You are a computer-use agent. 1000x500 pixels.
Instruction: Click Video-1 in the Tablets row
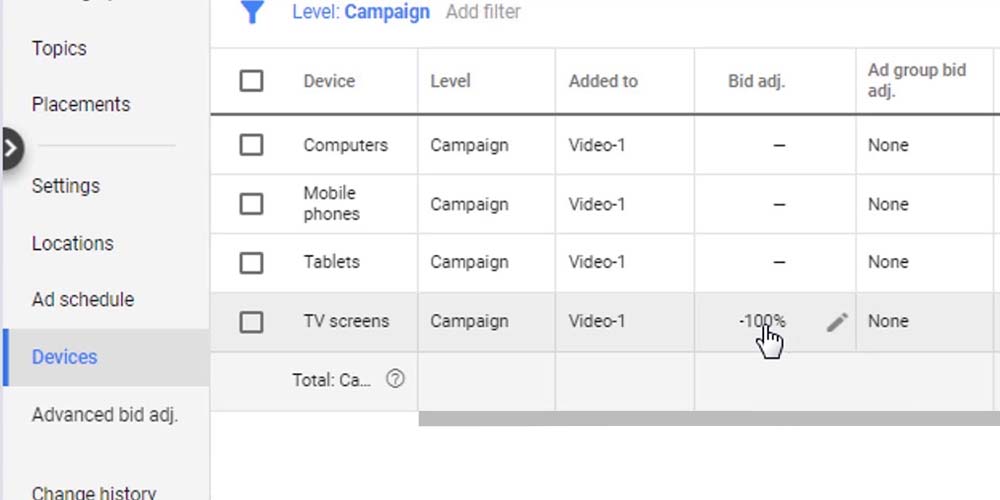click(597, 262)
